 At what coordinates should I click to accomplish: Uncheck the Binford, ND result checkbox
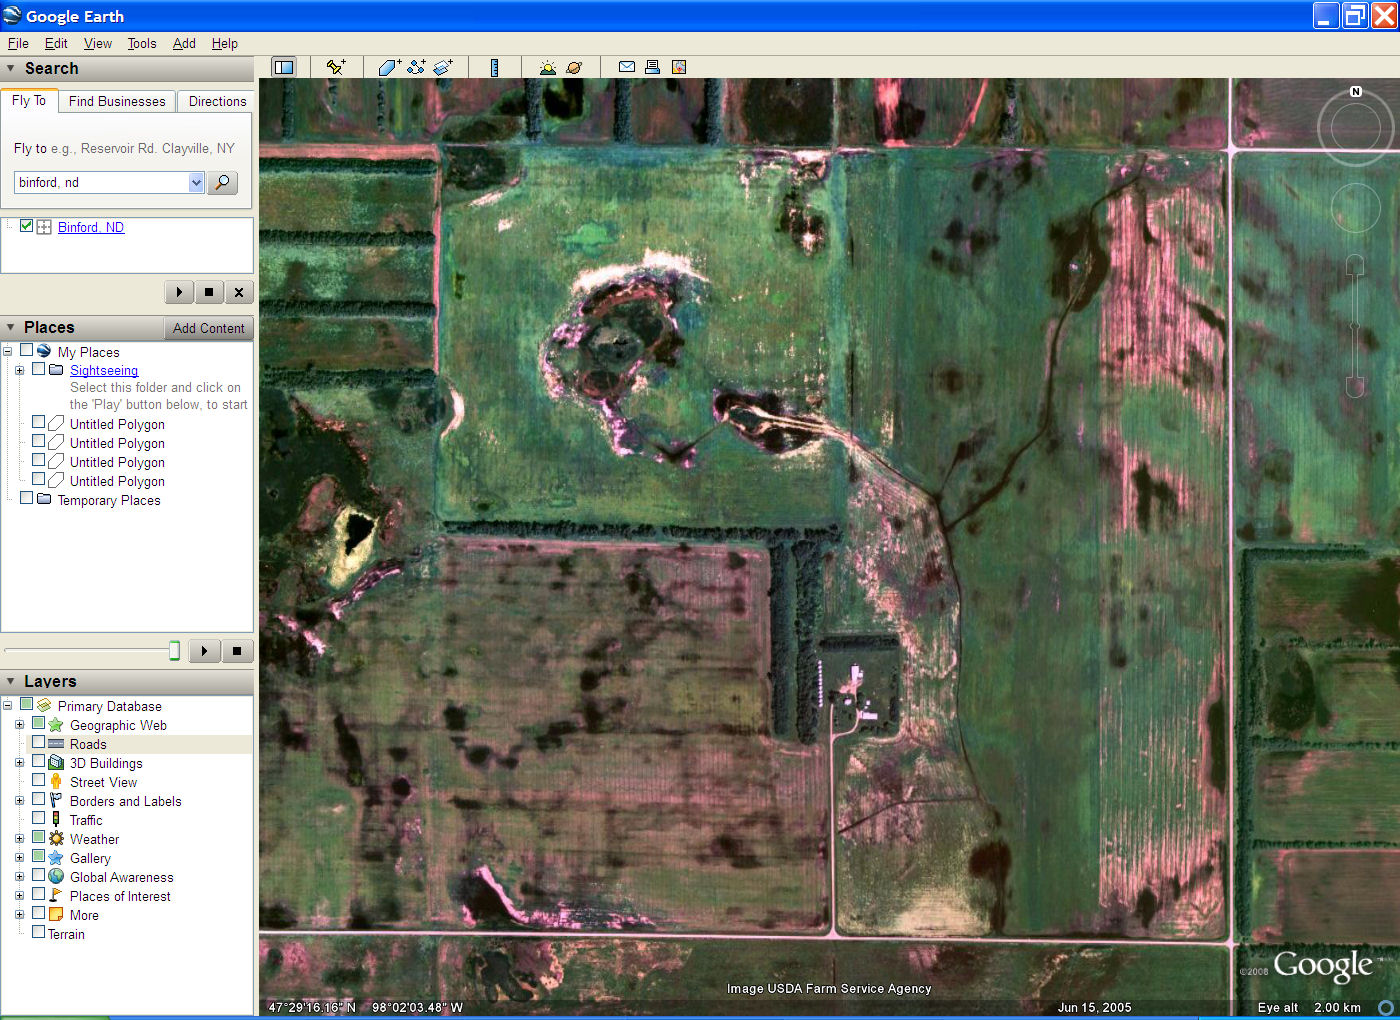click(26, 226)
